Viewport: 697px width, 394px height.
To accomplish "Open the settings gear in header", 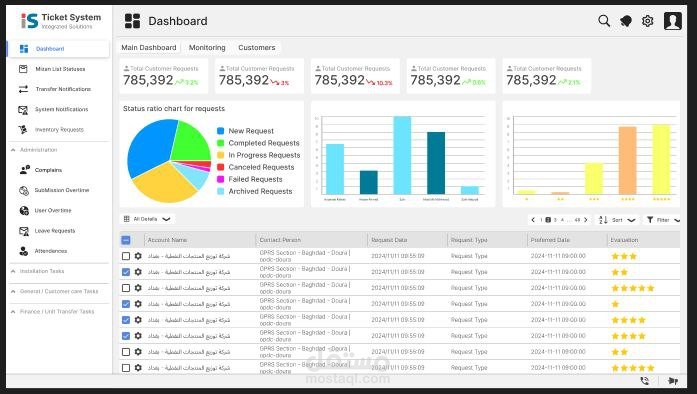I will click(648, 21).
